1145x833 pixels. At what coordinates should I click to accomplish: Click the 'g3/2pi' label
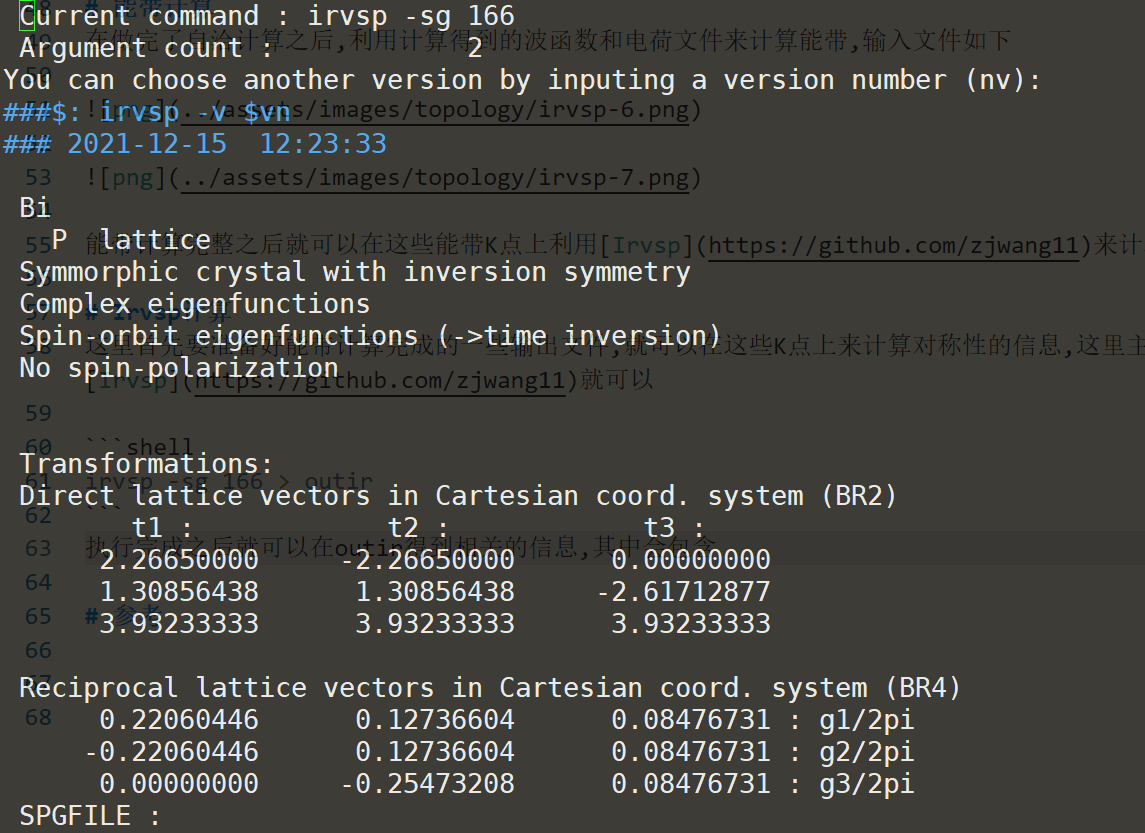pos(867,785)
